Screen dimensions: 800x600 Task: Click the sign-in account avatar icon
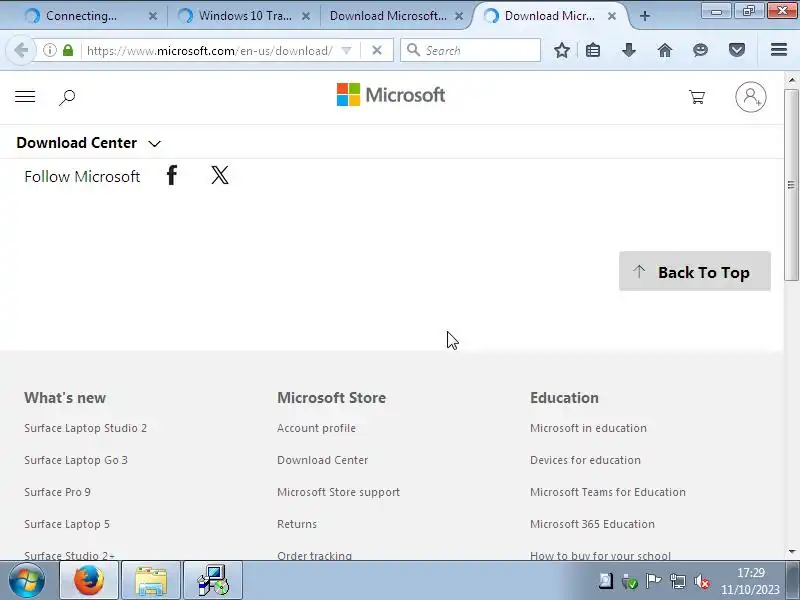(x=751, y=96)
